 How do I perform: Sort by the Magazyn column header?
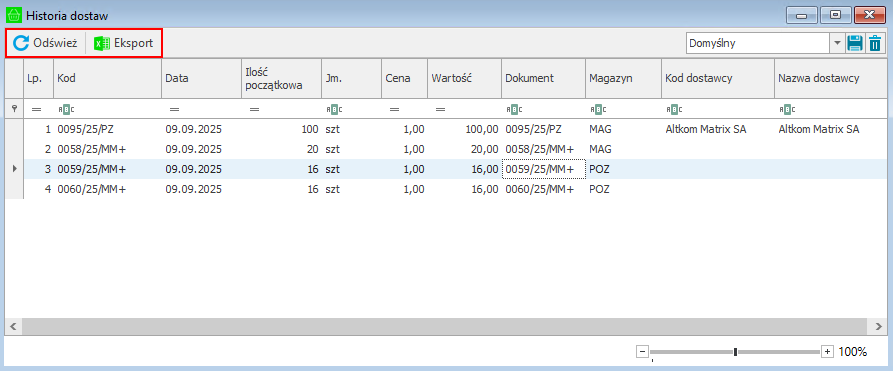pos(623,79)
